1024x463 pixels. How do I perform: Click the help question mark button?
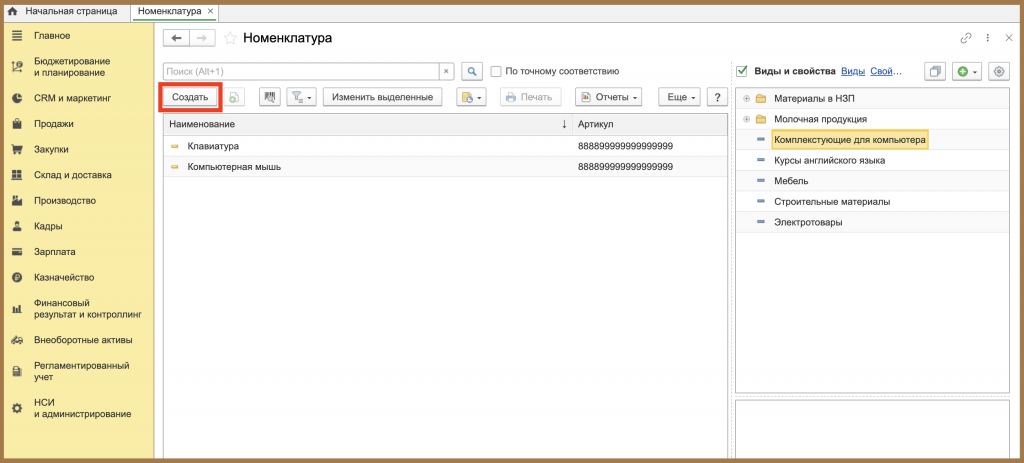coord(717,97)
